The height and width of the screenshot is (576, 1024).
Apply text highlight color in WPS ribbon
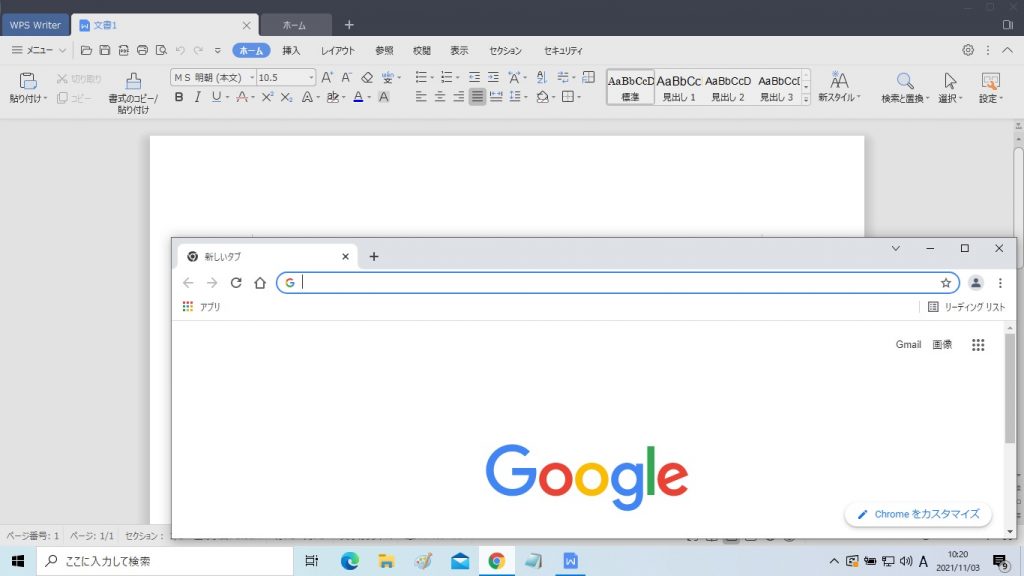(x=333, y=97)
